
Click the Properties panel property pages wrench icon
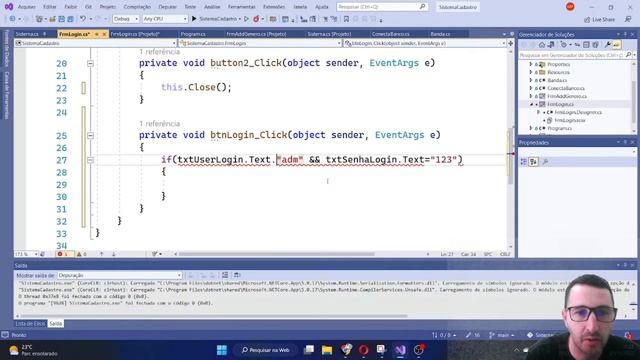(545, 162)
